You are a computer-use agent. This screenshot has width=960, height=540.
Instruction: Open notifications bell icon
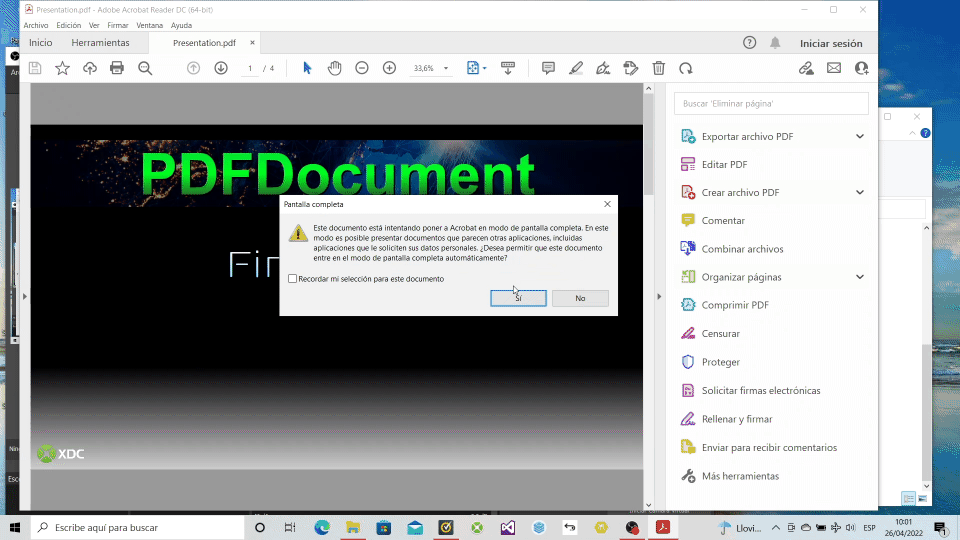pyautogui.click(x=775, y=42)
